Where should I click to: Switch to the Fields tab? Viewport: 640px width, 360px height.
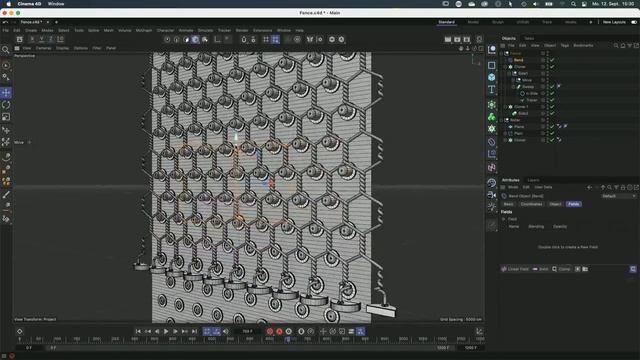pyautogui.click(x=573, y=204)
